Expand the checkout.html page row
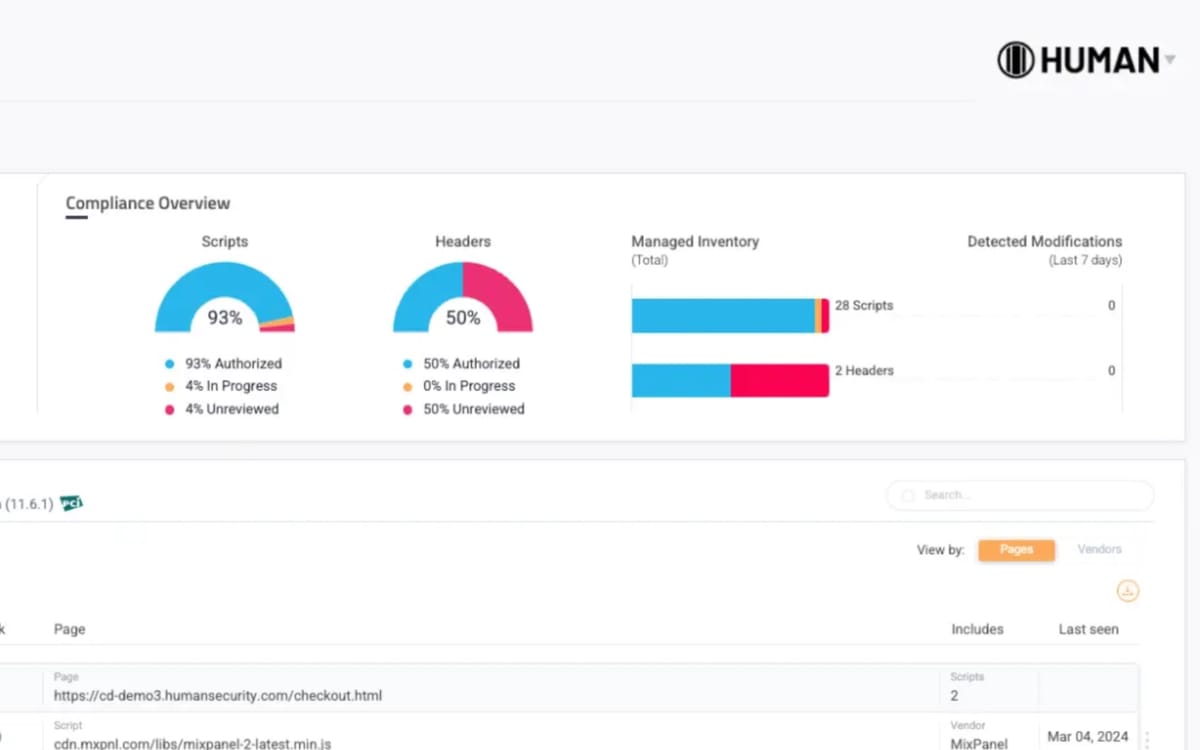Screen dimensions: 1200x750 [x=218, y=695]
